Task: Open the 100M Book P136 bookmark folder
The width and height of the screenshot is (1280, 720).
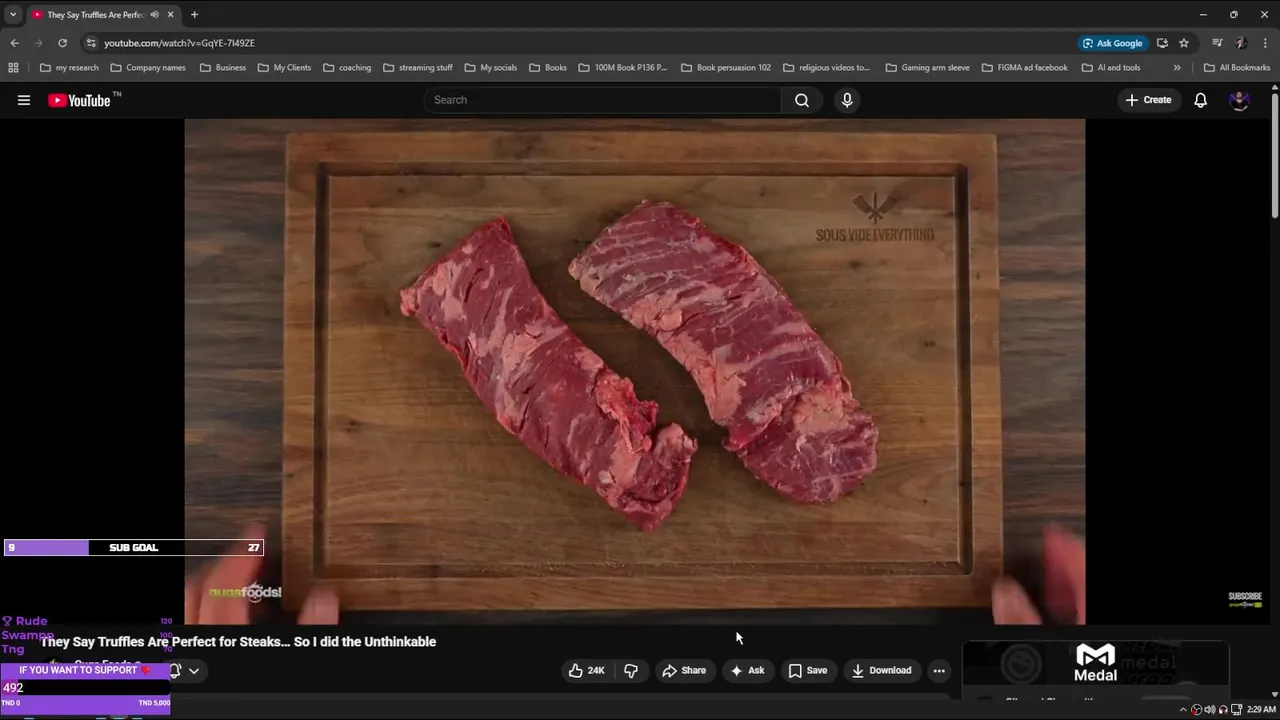Action: [x=622, y=68]
